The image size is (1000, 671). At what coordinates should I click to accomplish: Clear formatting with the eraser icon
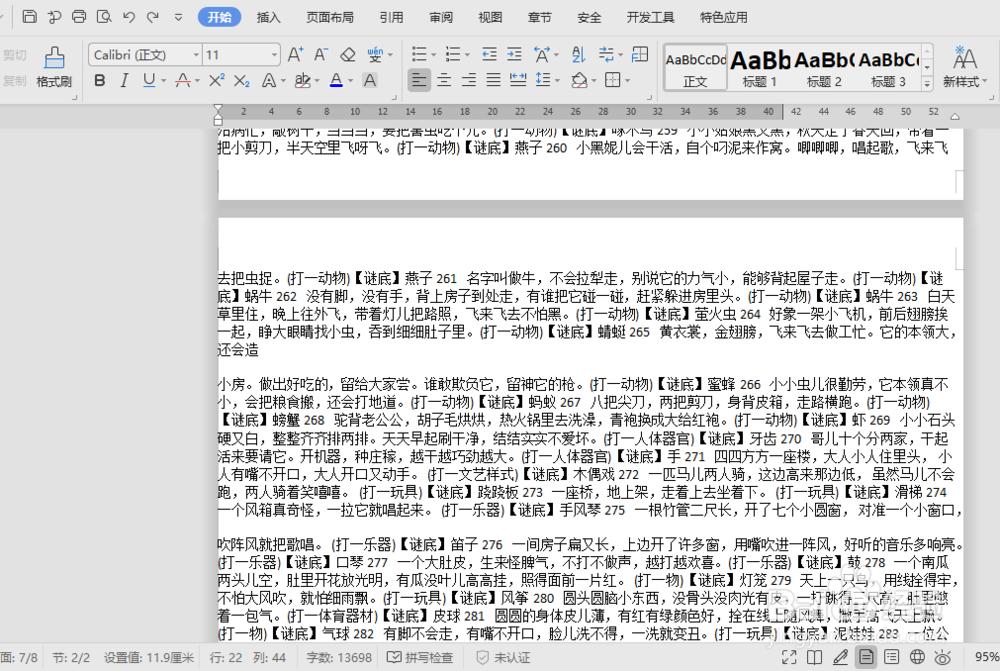[x=348, y=55]
